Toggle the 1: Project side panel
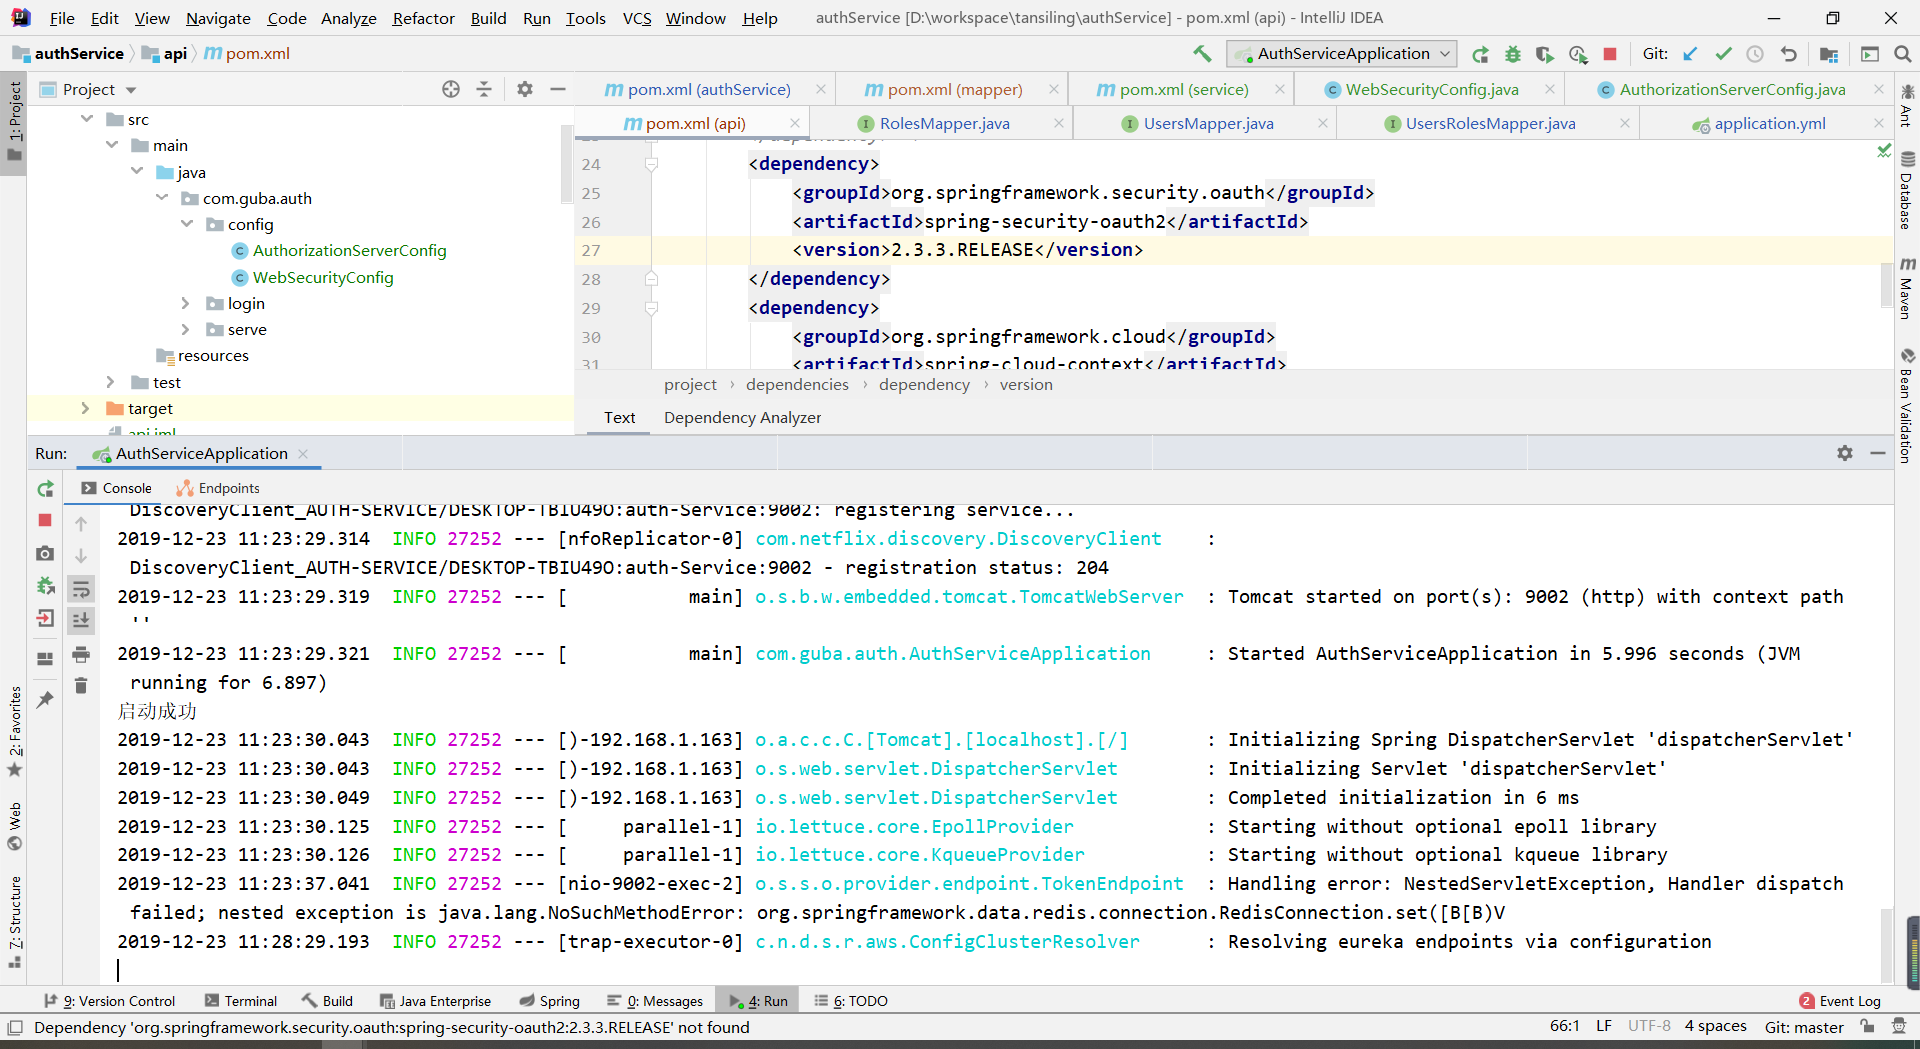The width and height of the screenshot is (1920, 1049). pyautogui.click(x=14, y=121)
